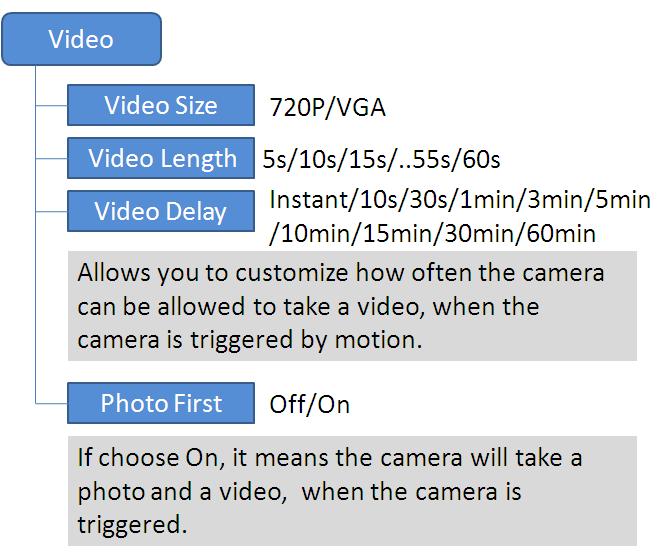Image resolution: width=657 pixels, height=555 pixels.
Task: Select the top-level Video menu box
Action: [x=81, y=39]
